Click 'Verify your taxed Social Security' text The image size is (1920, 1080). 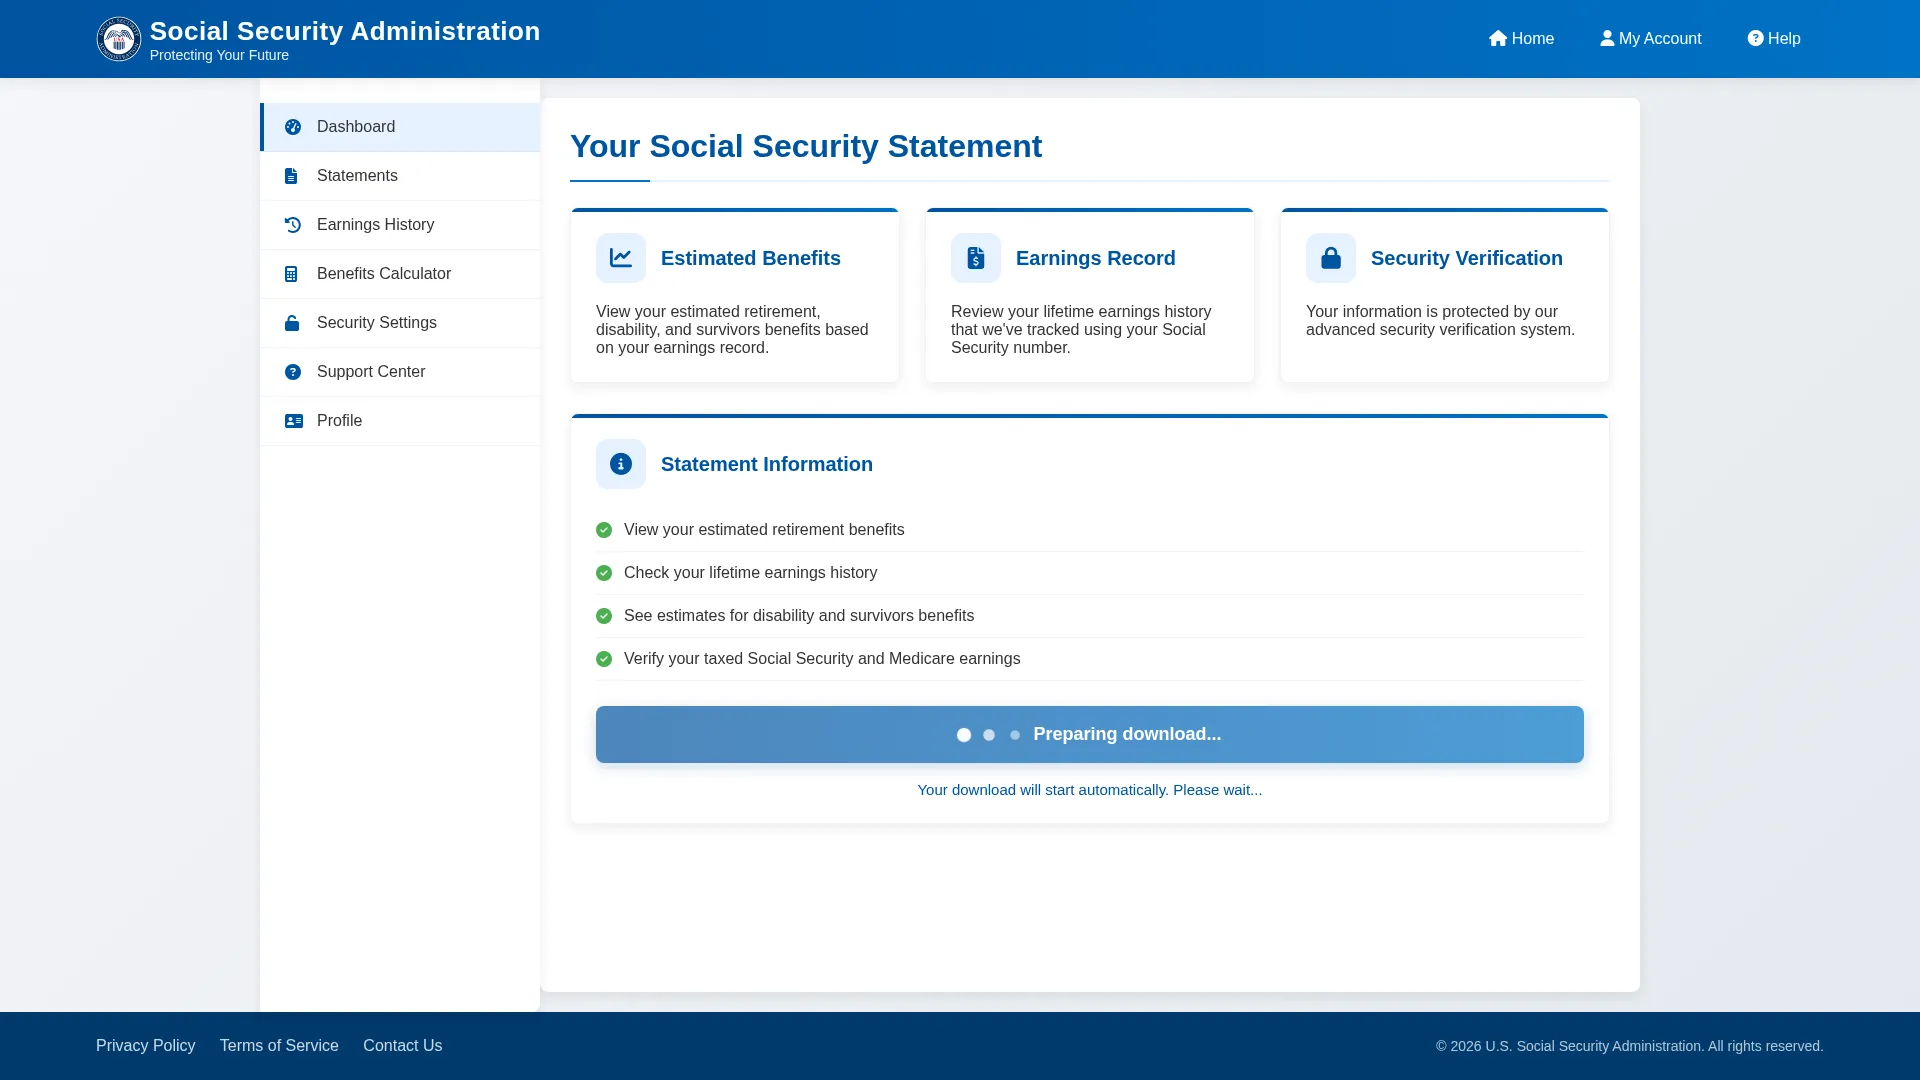coord(822,659)
